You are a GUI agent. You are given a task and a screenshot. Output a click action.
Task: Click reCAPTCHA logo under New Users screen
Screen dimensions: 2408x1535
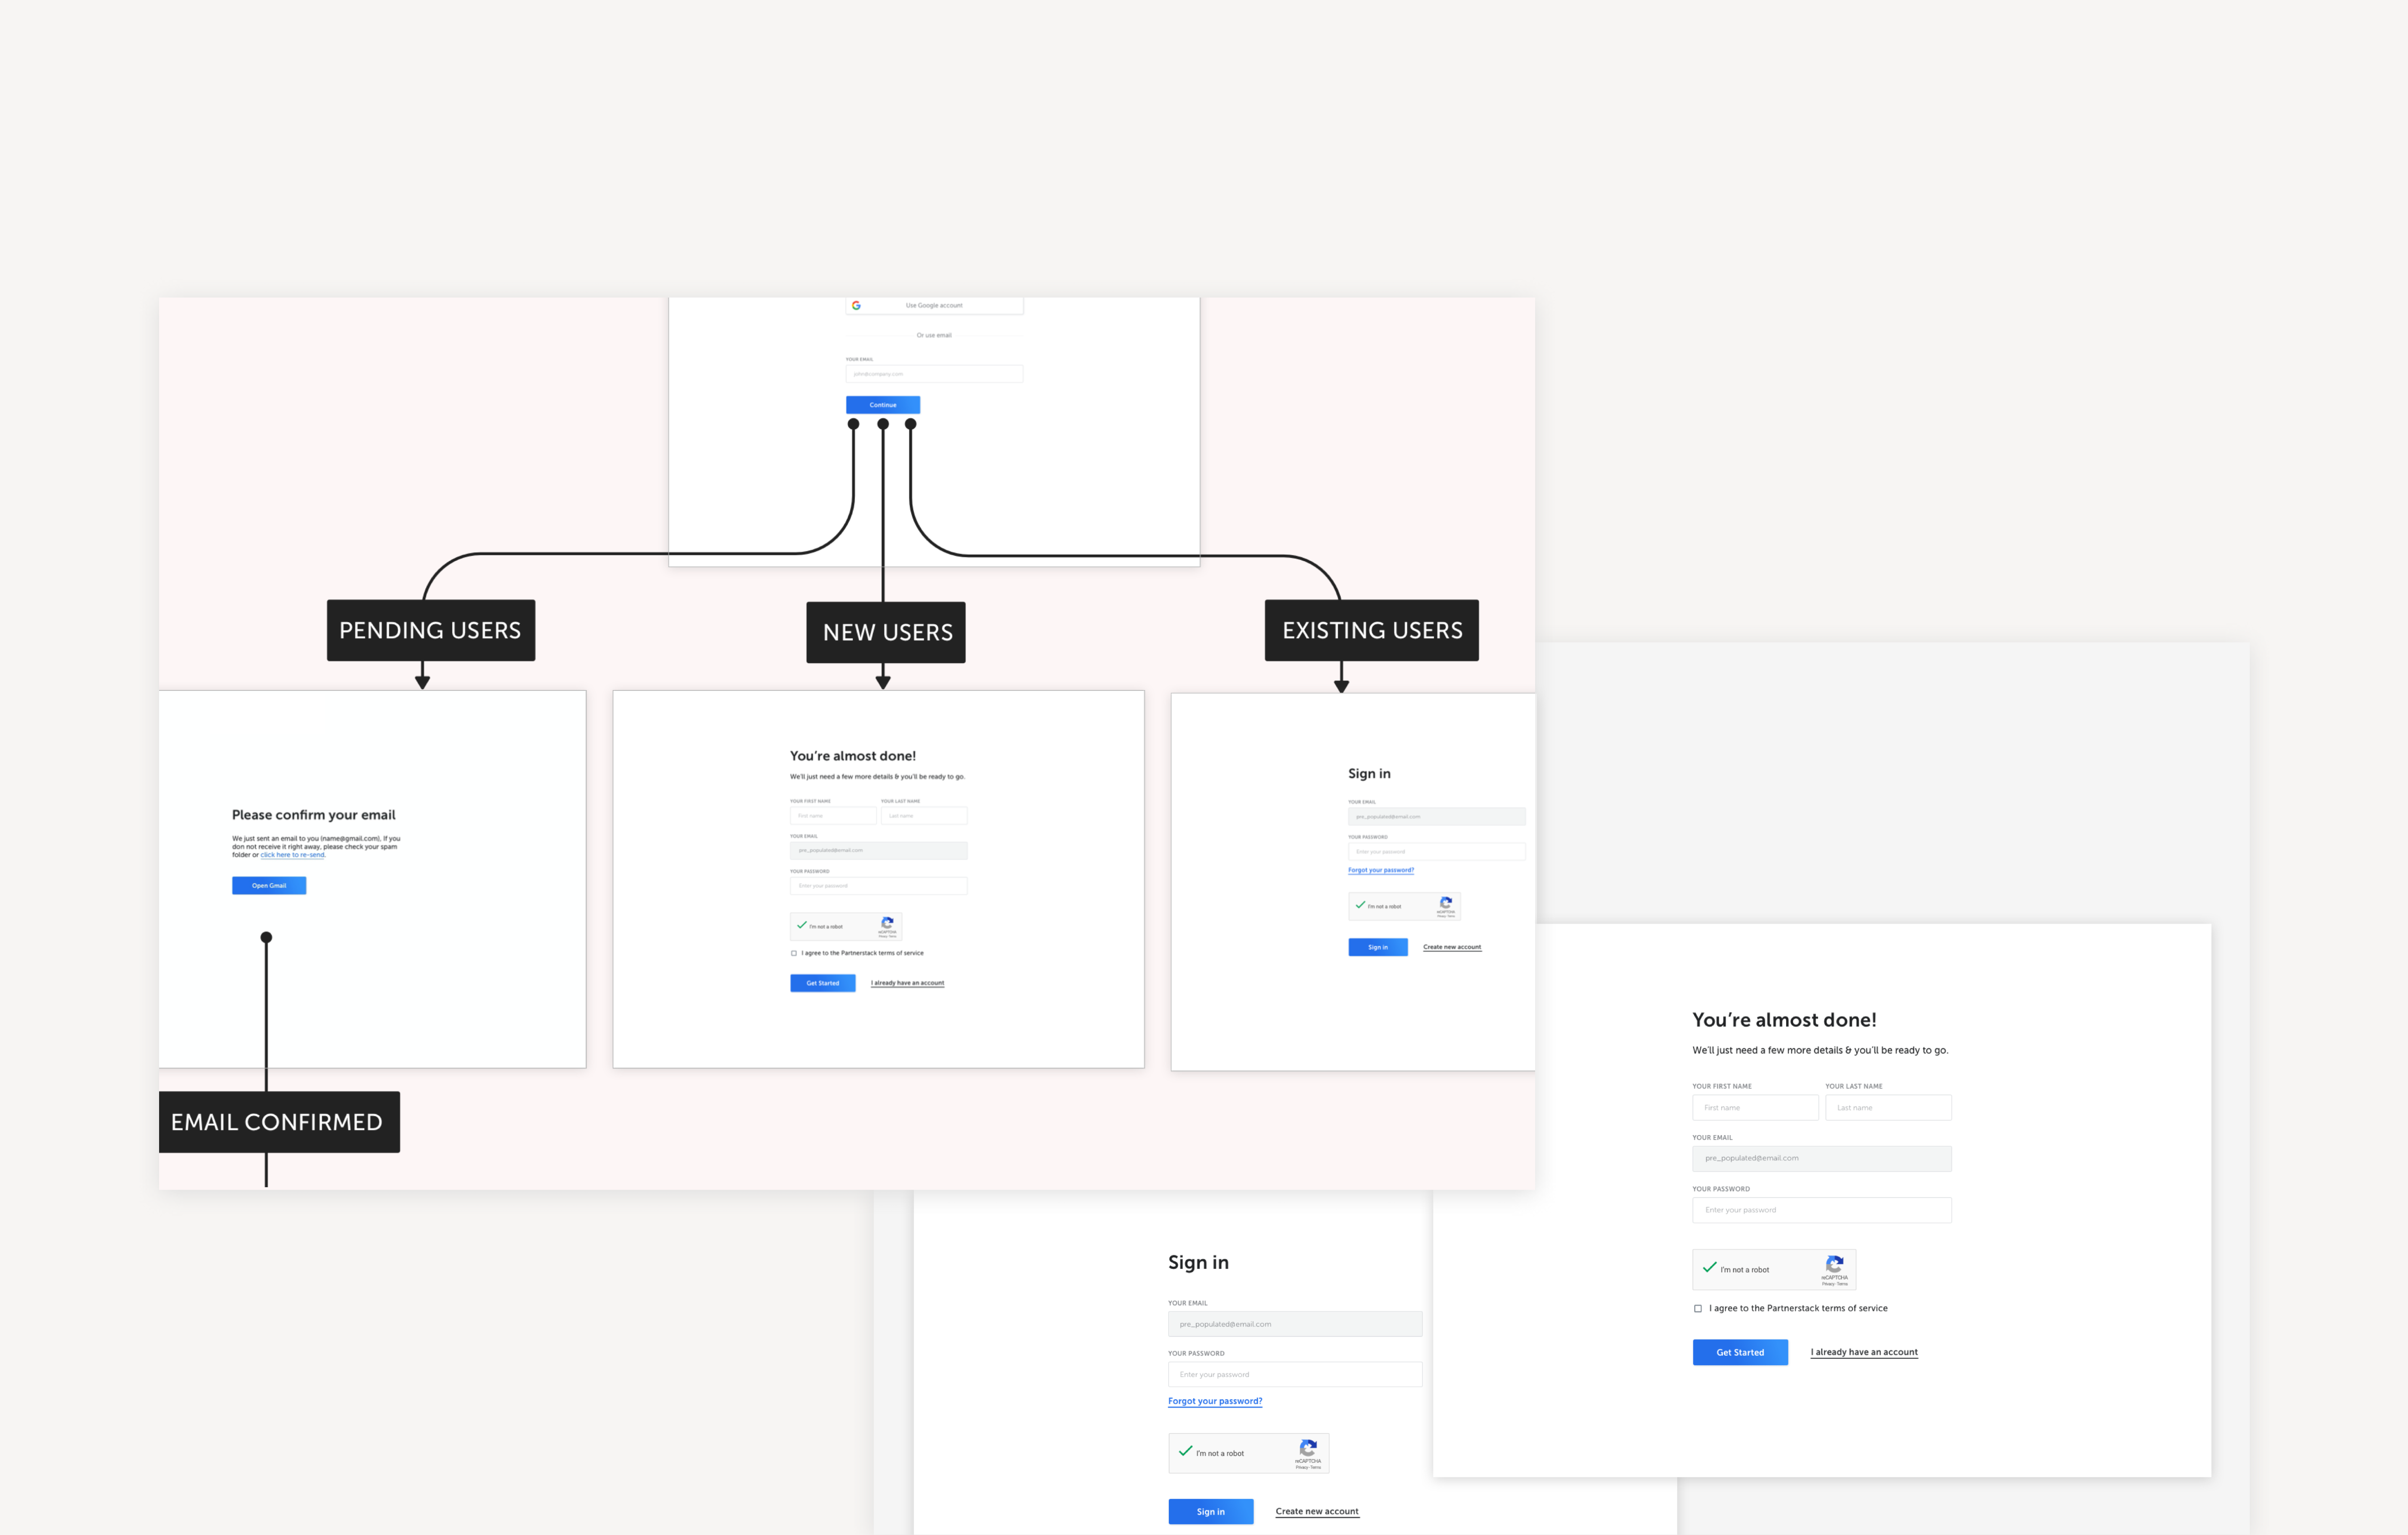point(887,923)
